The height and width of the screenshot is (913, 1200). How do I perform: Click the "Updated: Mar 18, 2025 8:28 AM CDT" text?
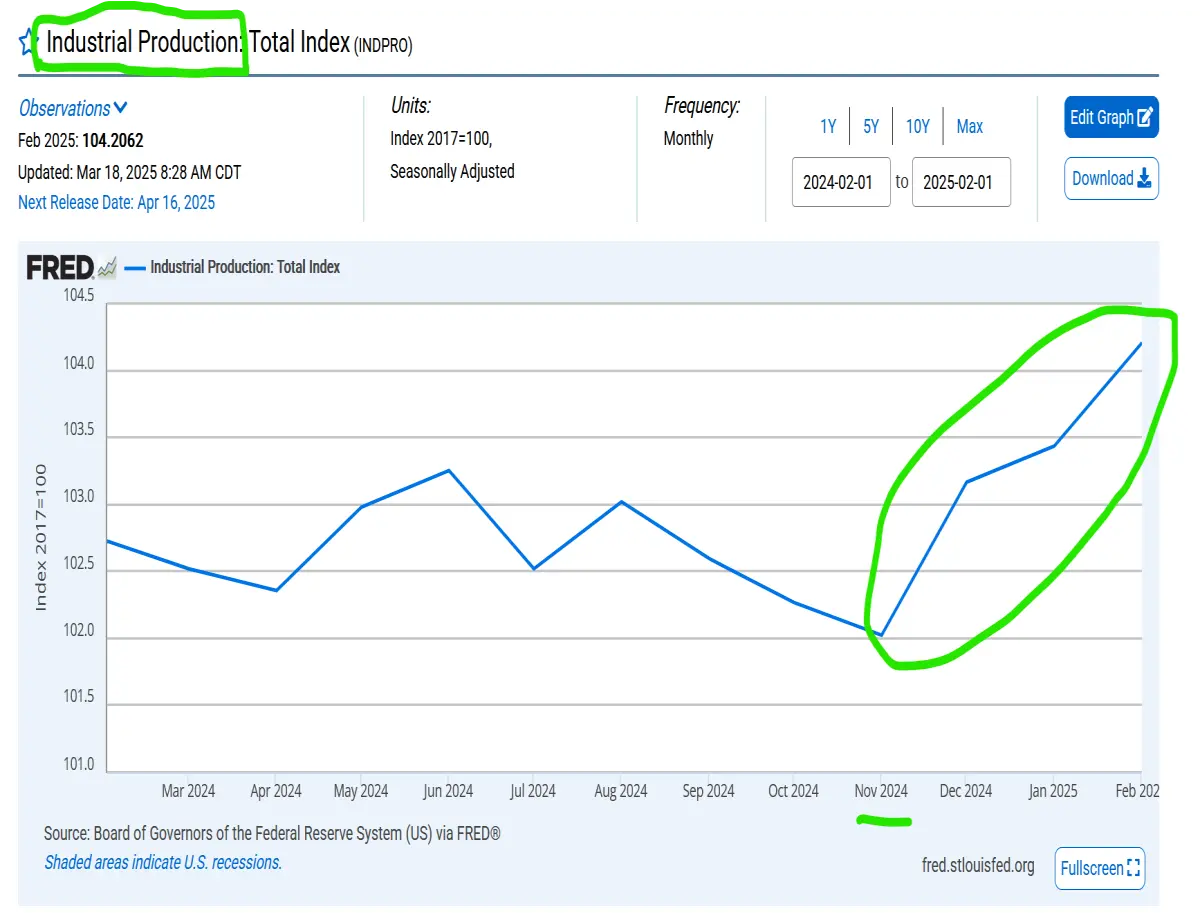pos(129,172)
